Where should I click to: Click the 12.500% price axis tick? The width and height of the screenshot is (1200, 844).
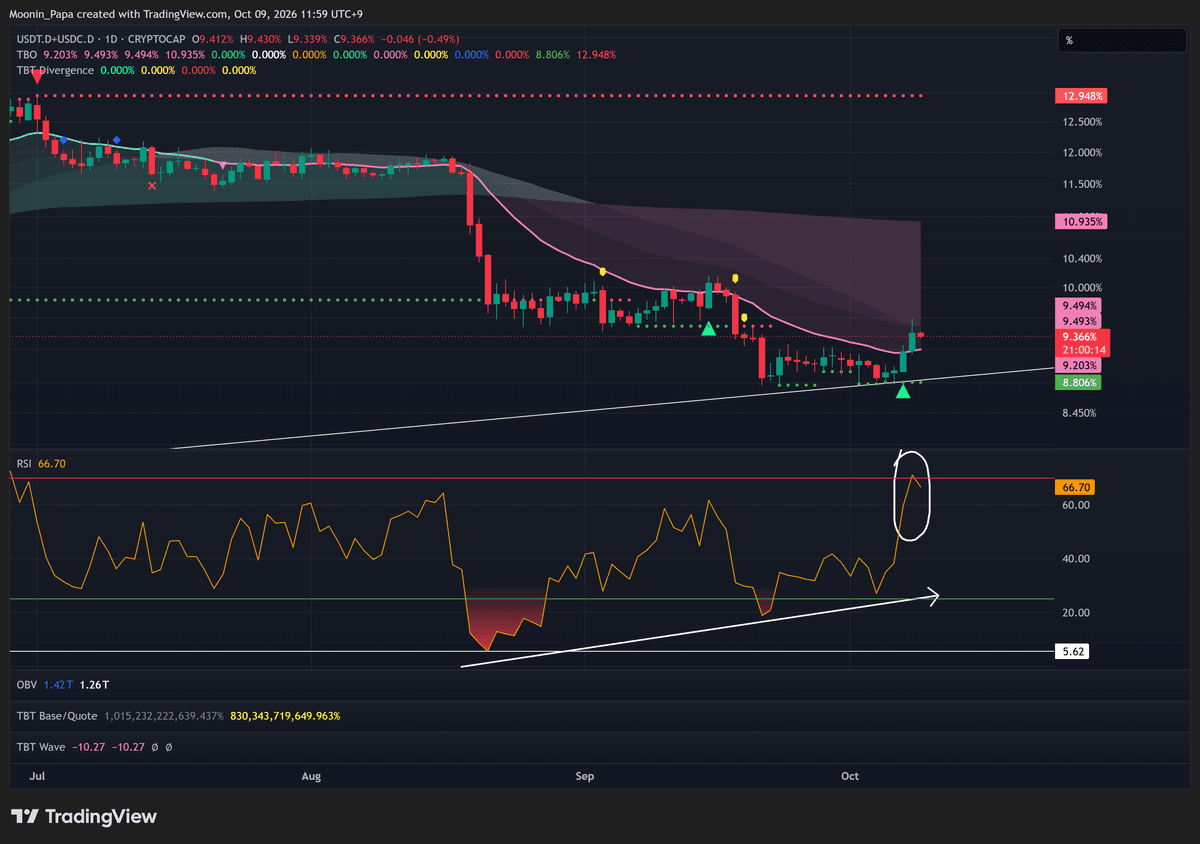point(1082,122)
